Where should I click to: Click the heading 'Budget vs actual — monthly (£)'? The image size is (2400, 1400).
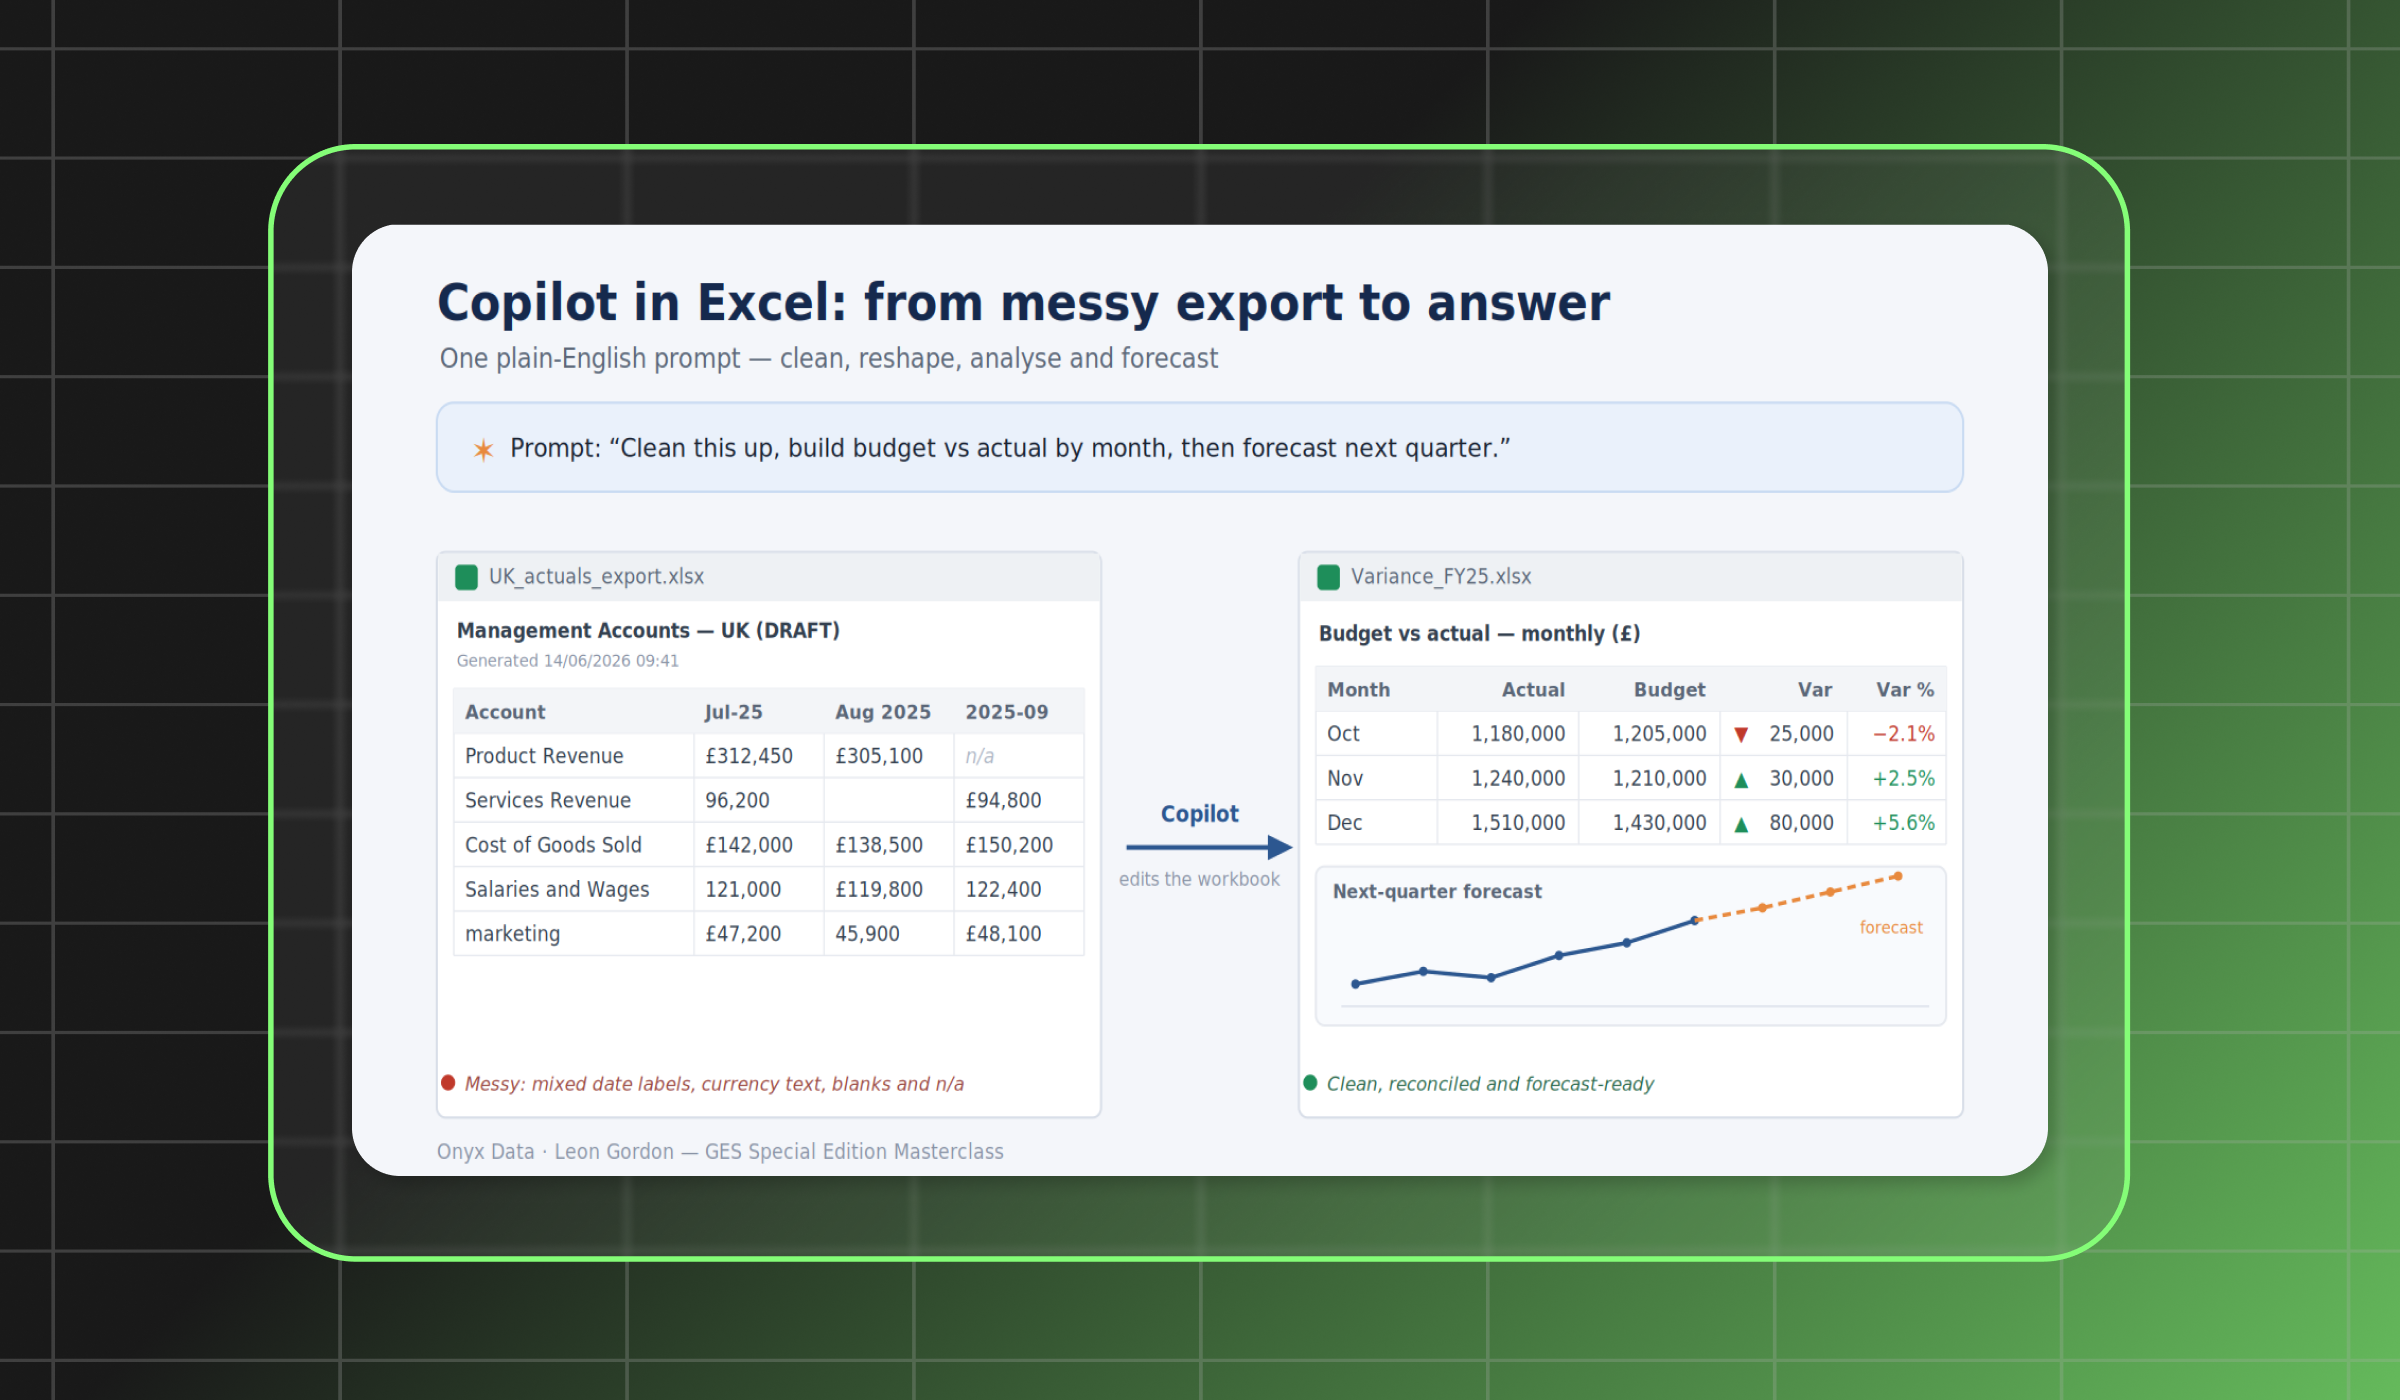click(1479, 634)
